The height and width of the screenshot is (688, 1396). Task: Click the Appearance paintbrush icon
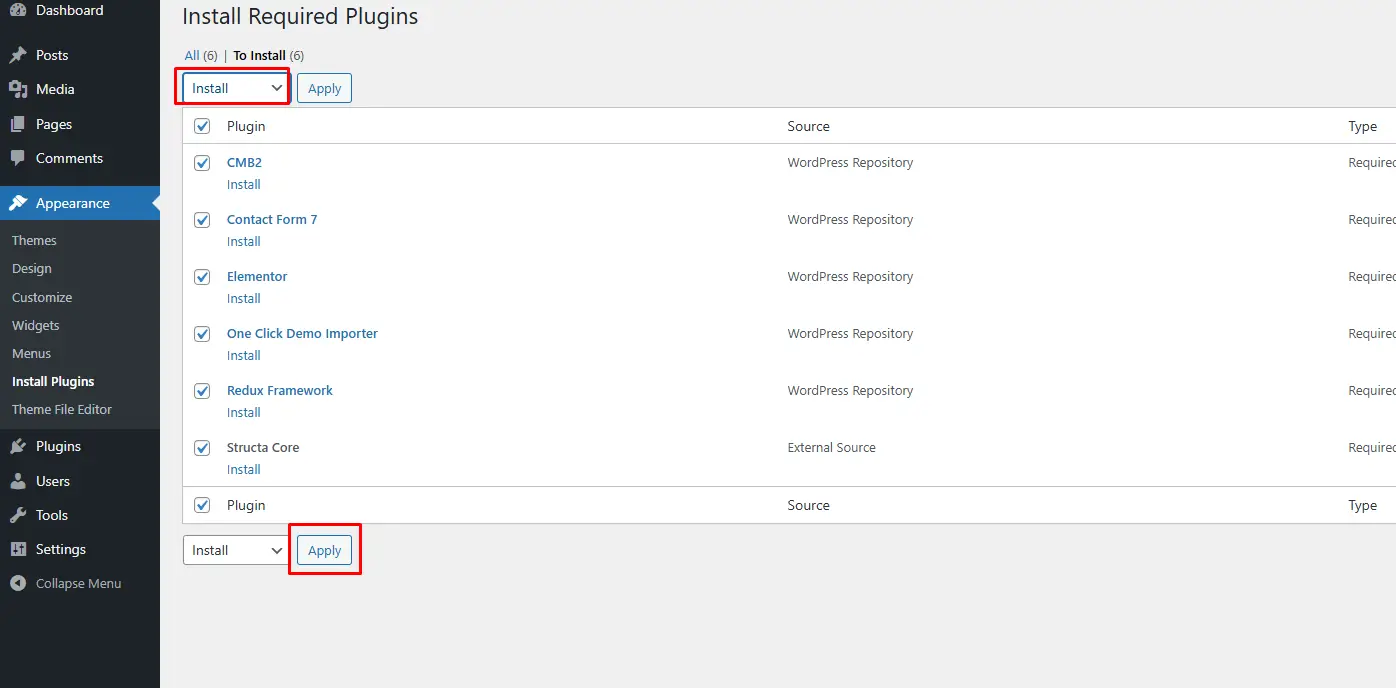pos(18,203)
